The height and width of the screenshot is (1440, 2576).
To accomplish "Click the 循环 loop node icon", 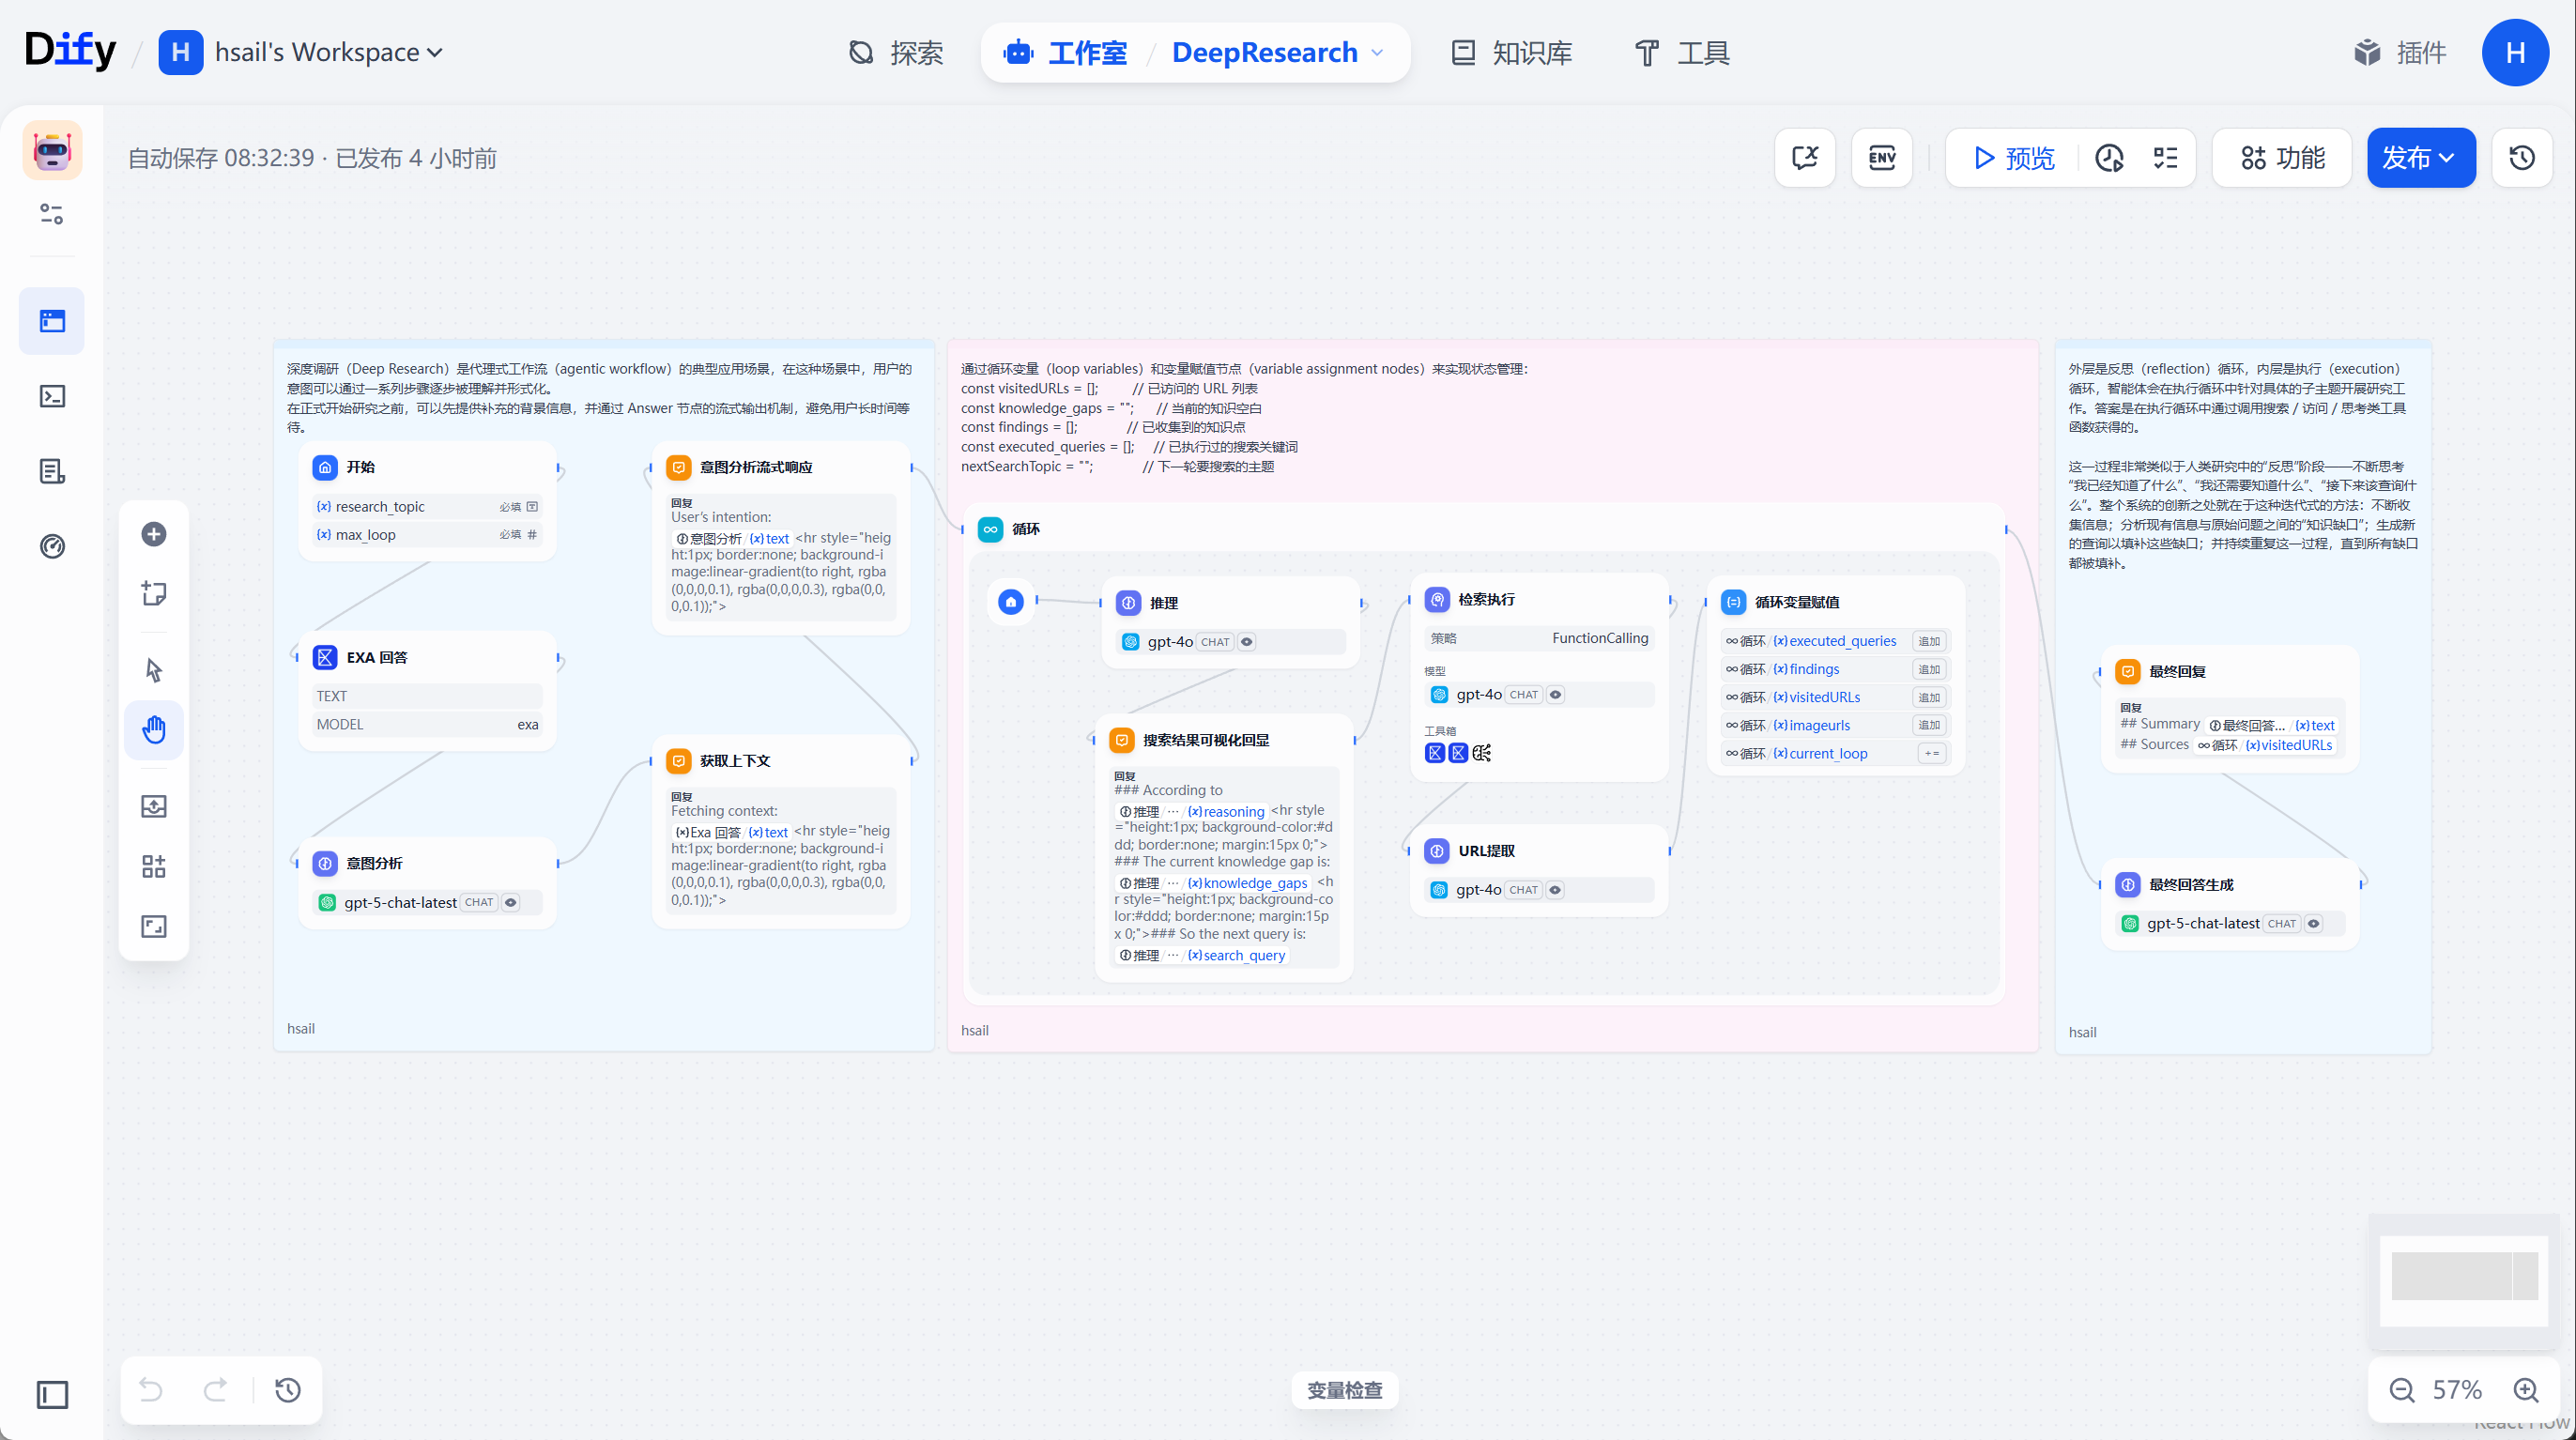I will (990, 529).
